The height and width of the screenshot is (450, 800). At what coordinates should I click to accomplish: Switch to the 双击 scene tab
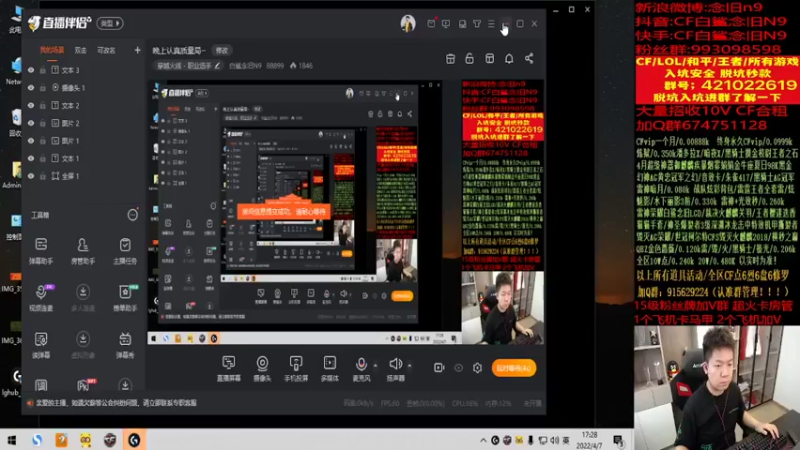[x=81, y=50]
